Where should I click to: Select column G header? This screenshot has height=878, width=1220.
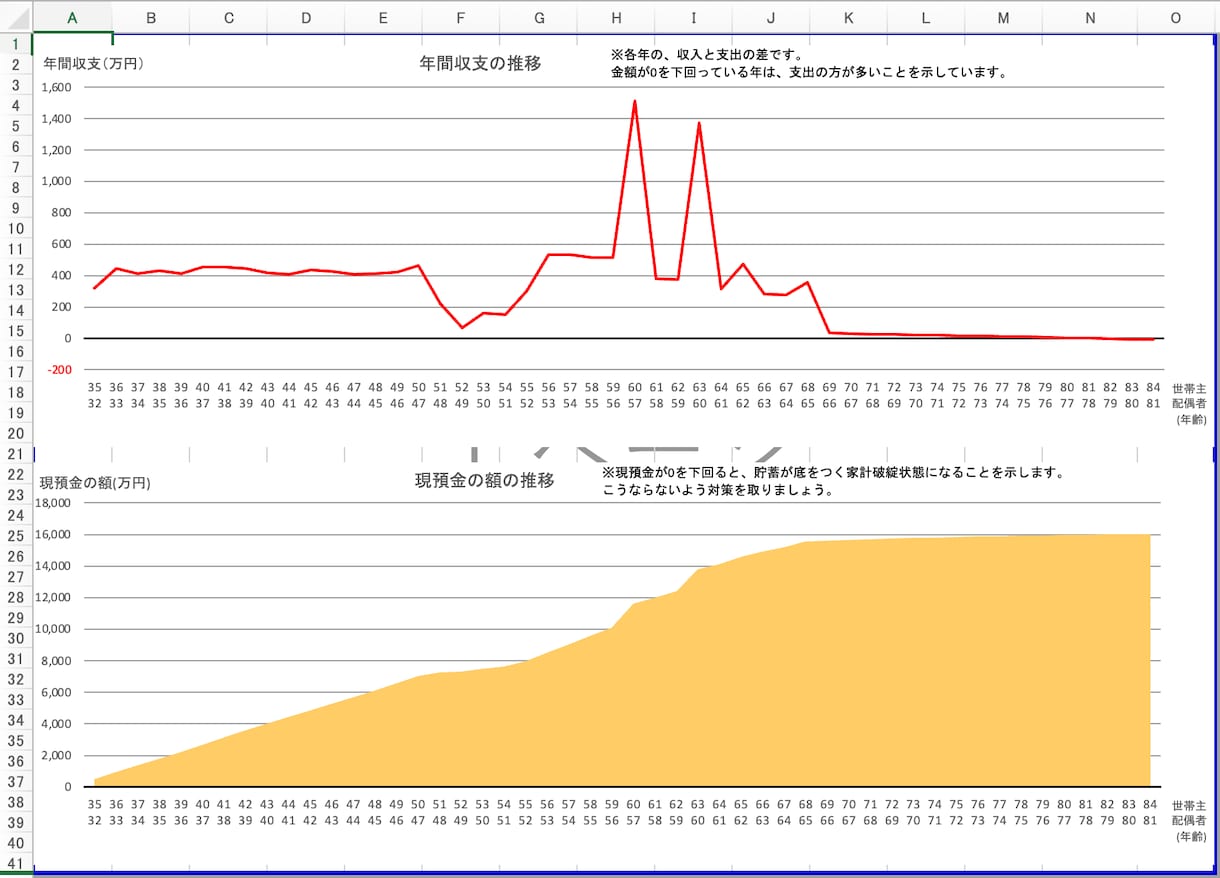click(539, 18)
